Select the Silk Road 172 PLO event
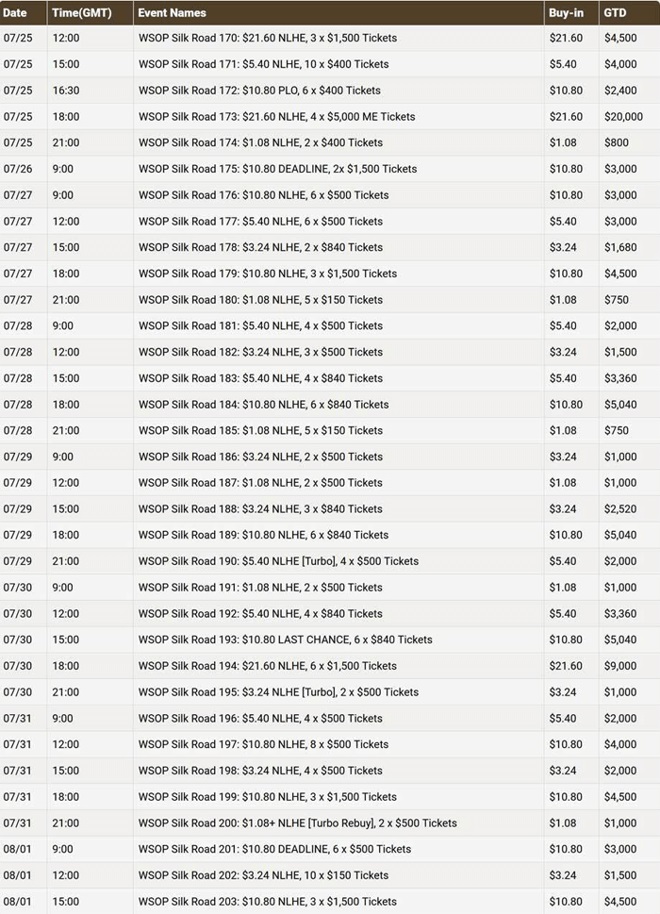Viewport: 660px width, 914px height. pyautogui.click(x=259, y=90)
